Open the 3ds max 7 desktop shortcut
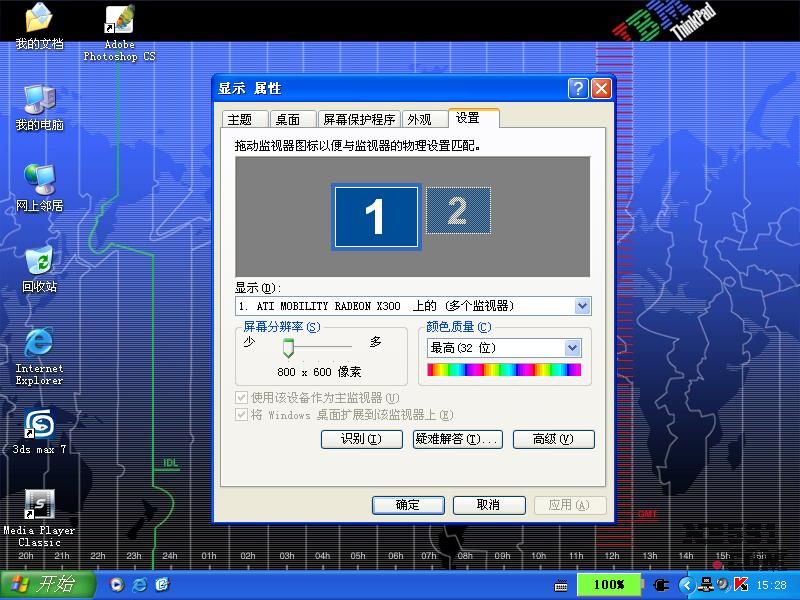Viewport: 800px width, 600px height. (x=39, y=425)
